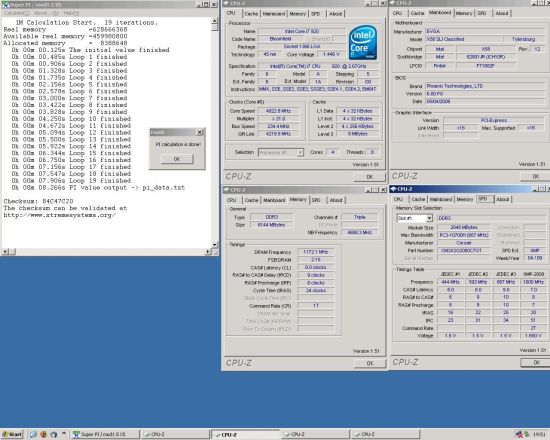Click the Super PI horizontal scrollbar left arrow
550x440 pixels.
click(x=5, y=251)
